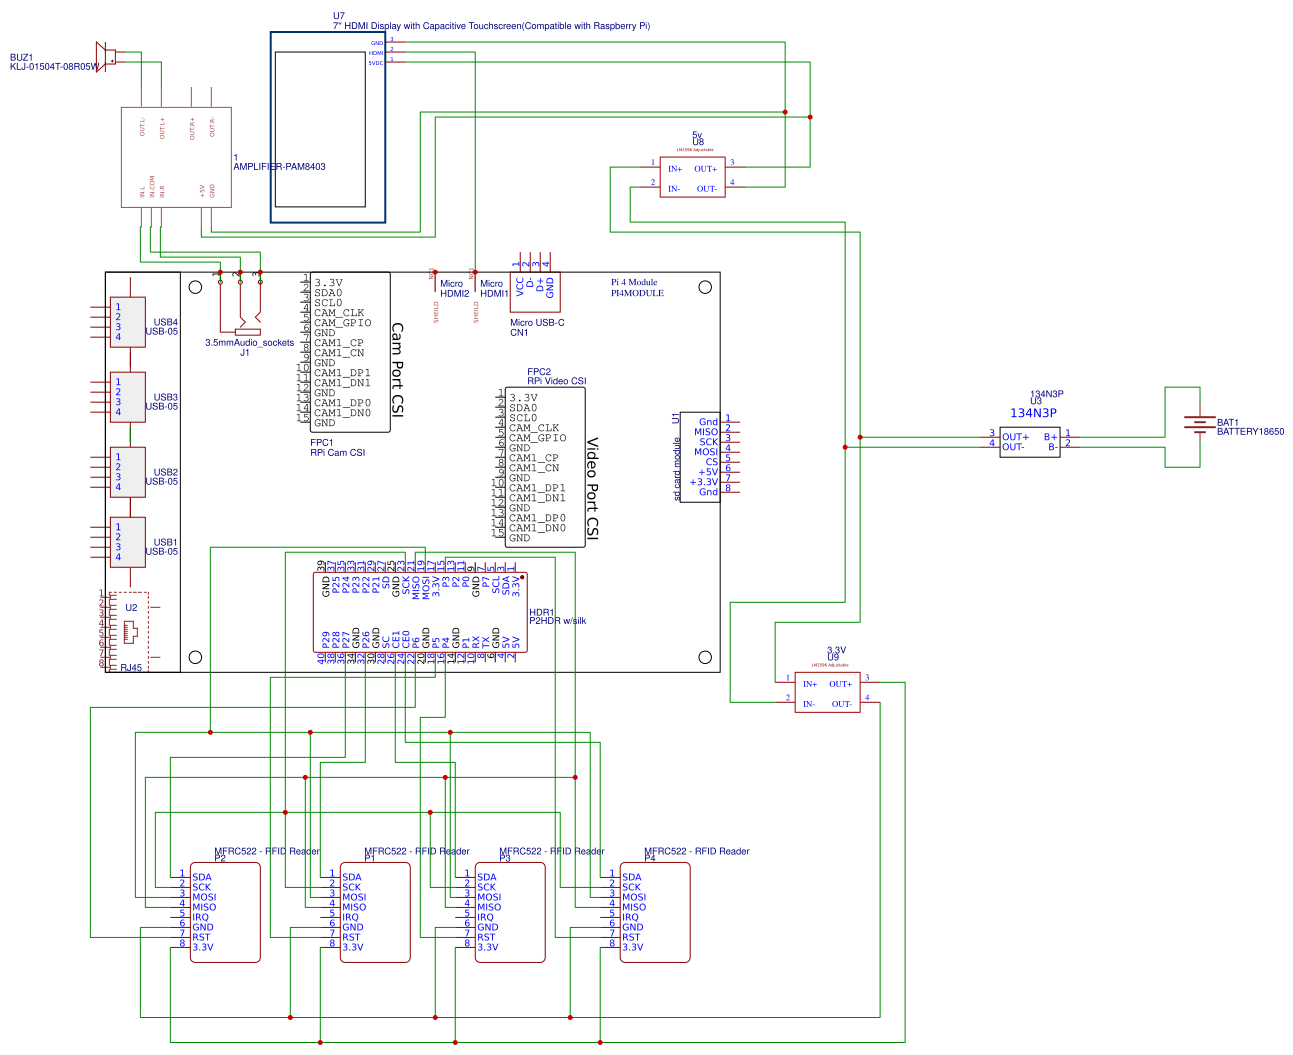The height and width of the screenshot is (1055, 1293).
Task: Click the 3.3V regulator U9 block
Action: [827, 693]
